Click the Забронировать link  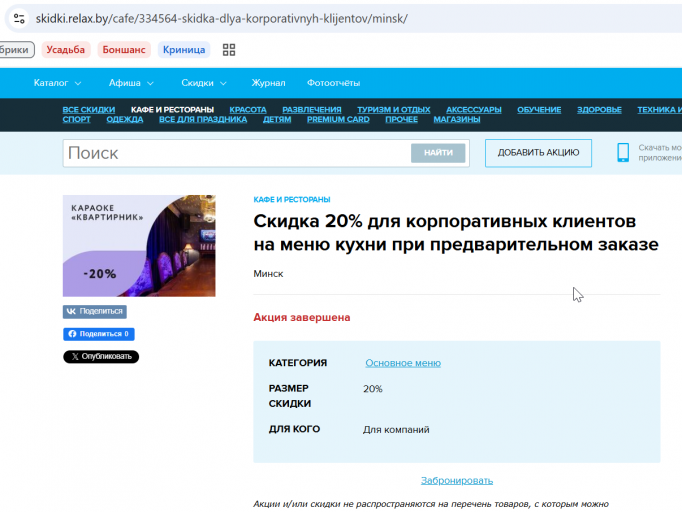click(x=457, y=481)
